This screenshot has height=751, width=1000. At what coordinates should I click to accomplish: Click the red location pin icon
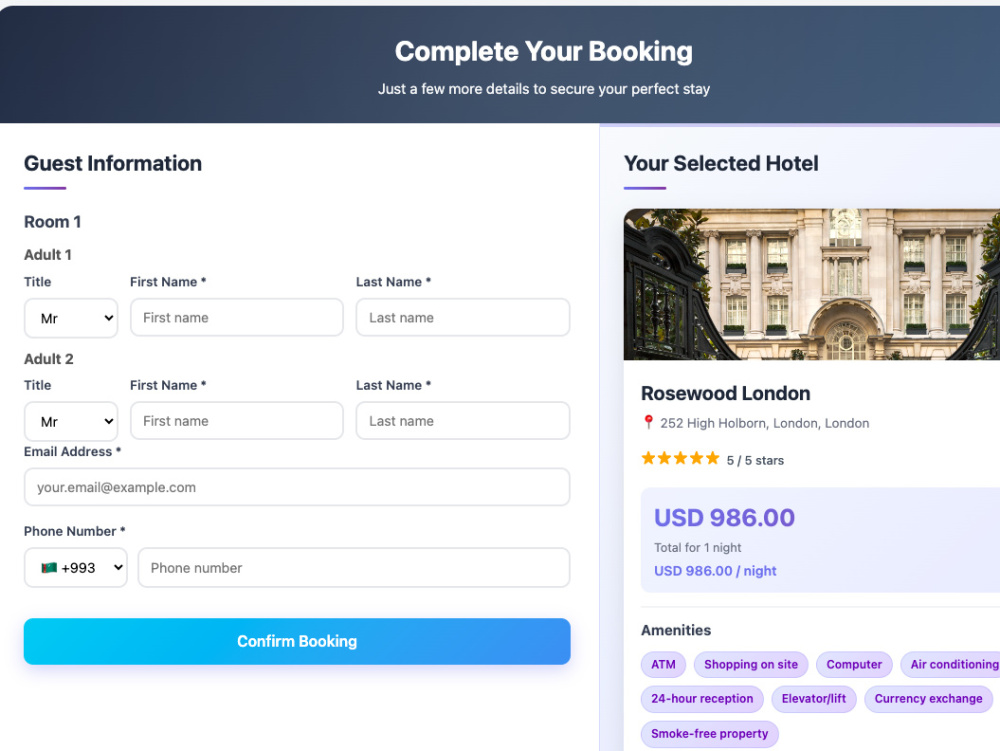pos(648,422)
